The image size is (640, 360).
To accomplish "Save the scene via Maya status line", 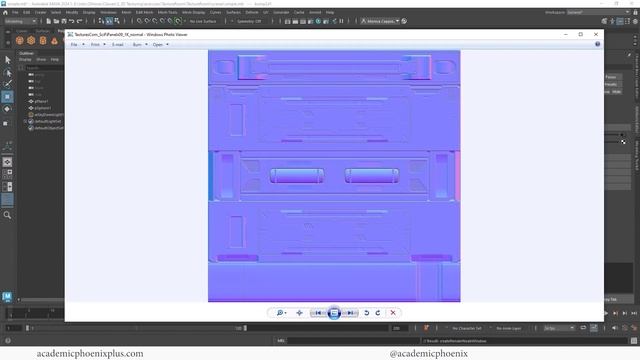I will pos(64,21).
